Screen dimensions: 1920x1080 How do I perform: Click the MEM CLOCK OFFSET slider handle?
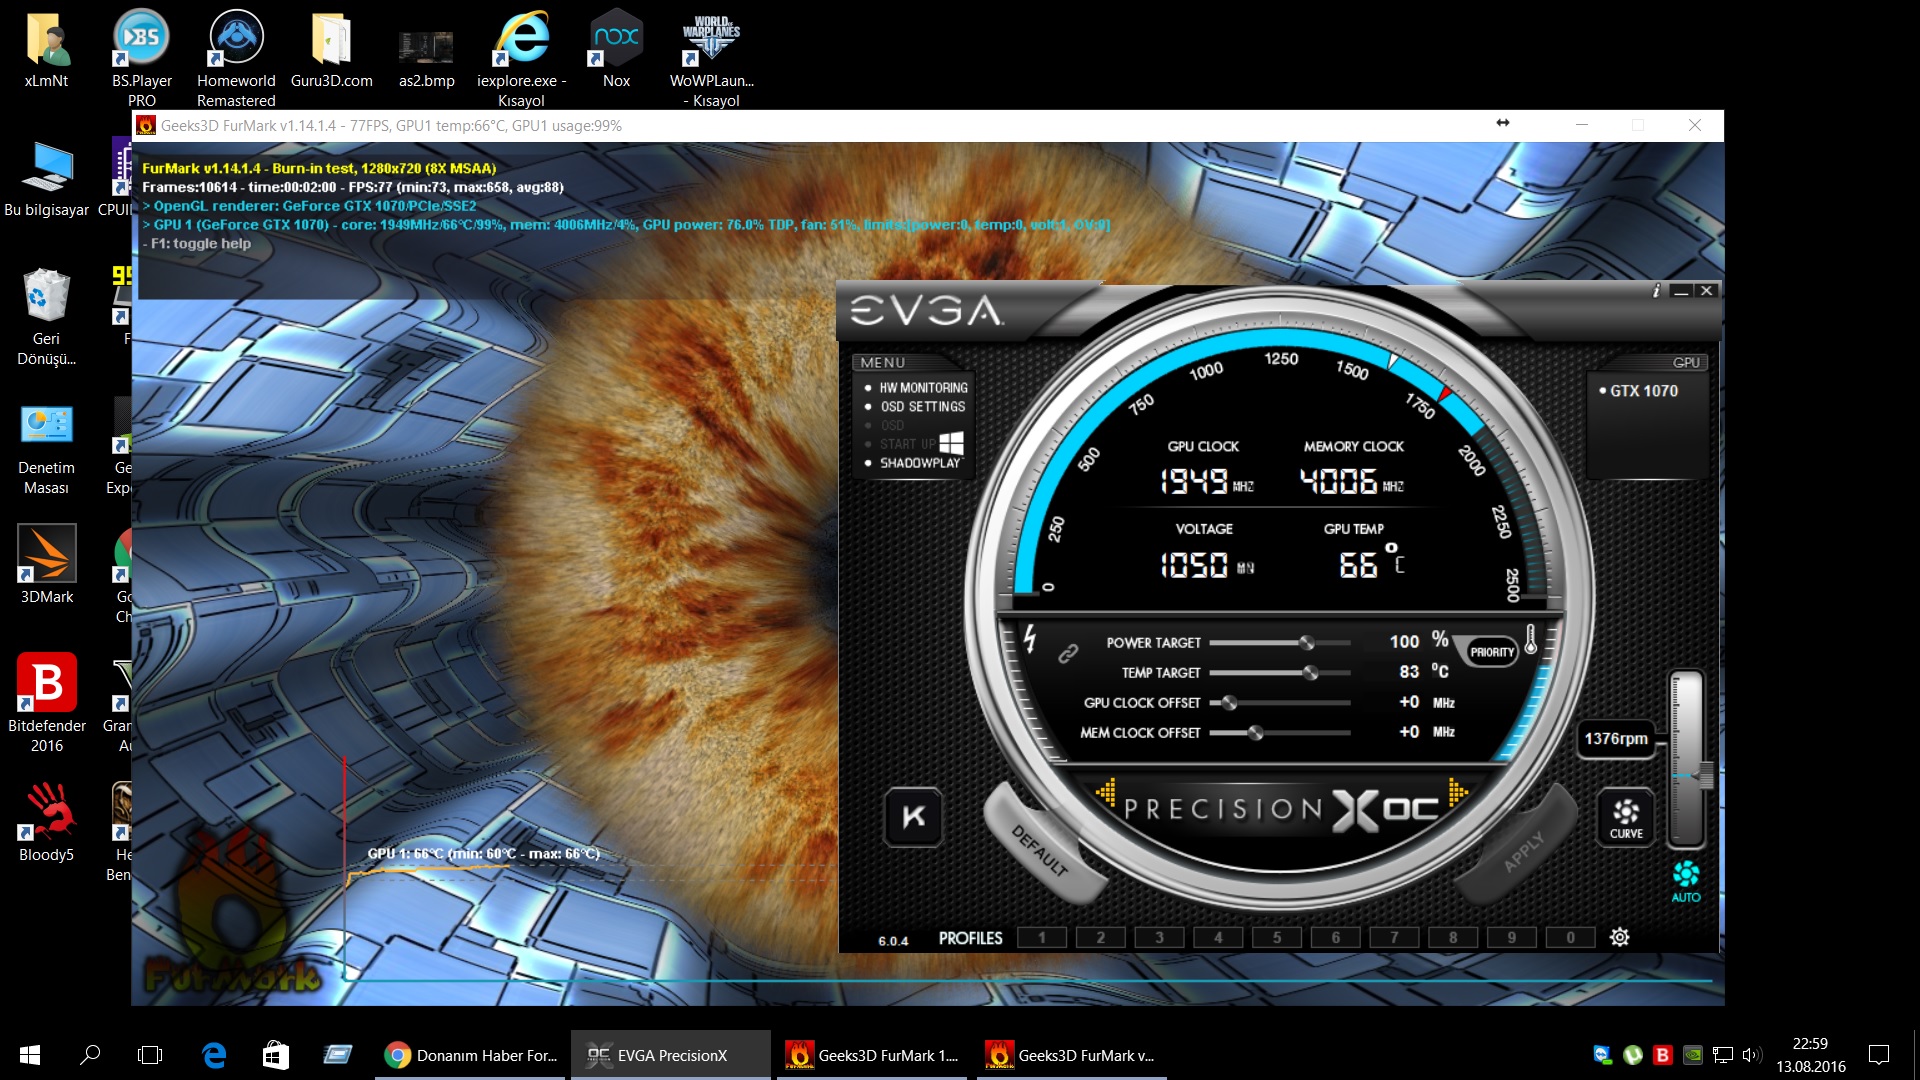coord(1255,733)
